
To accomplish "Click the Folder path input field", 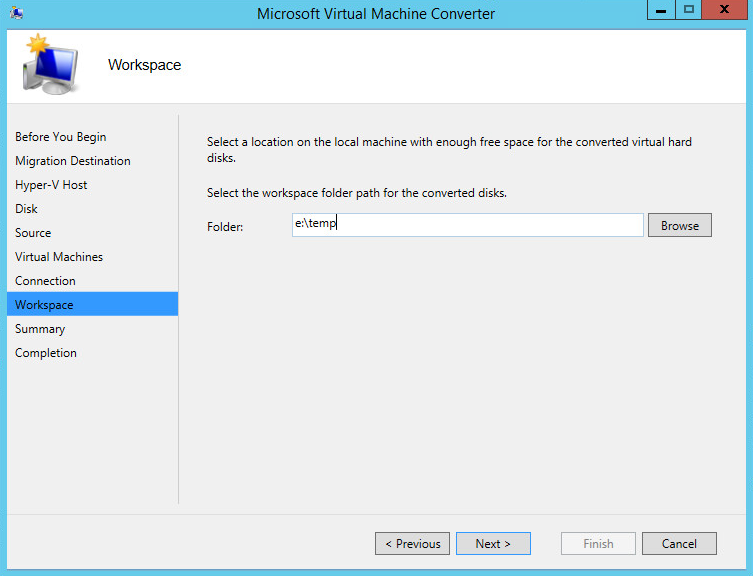I will (467, 225).
